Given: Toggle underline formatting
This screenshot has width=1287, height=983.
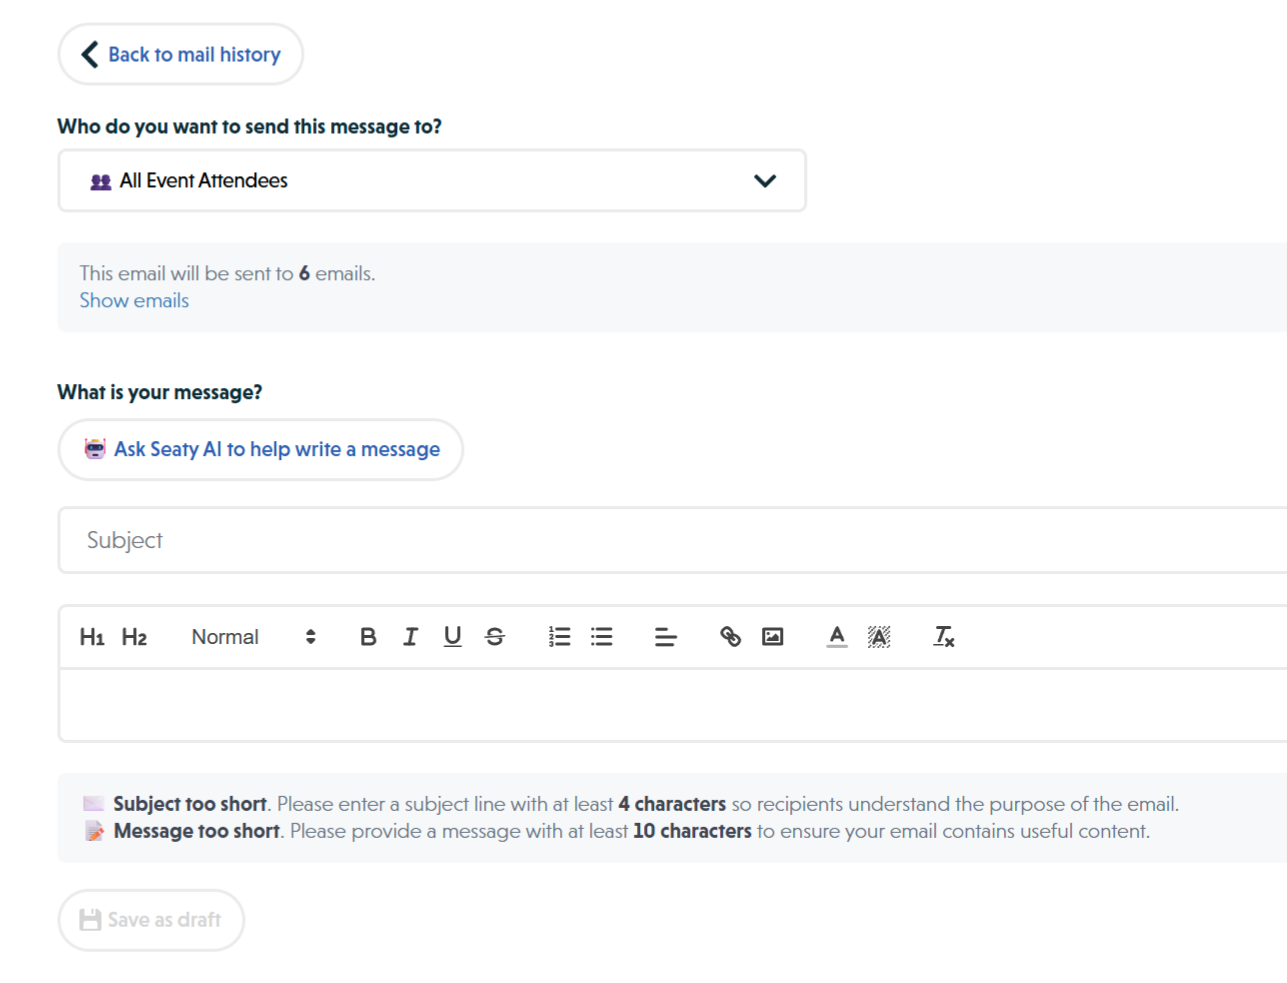Looking at the screenshot, I should point(452,636).
